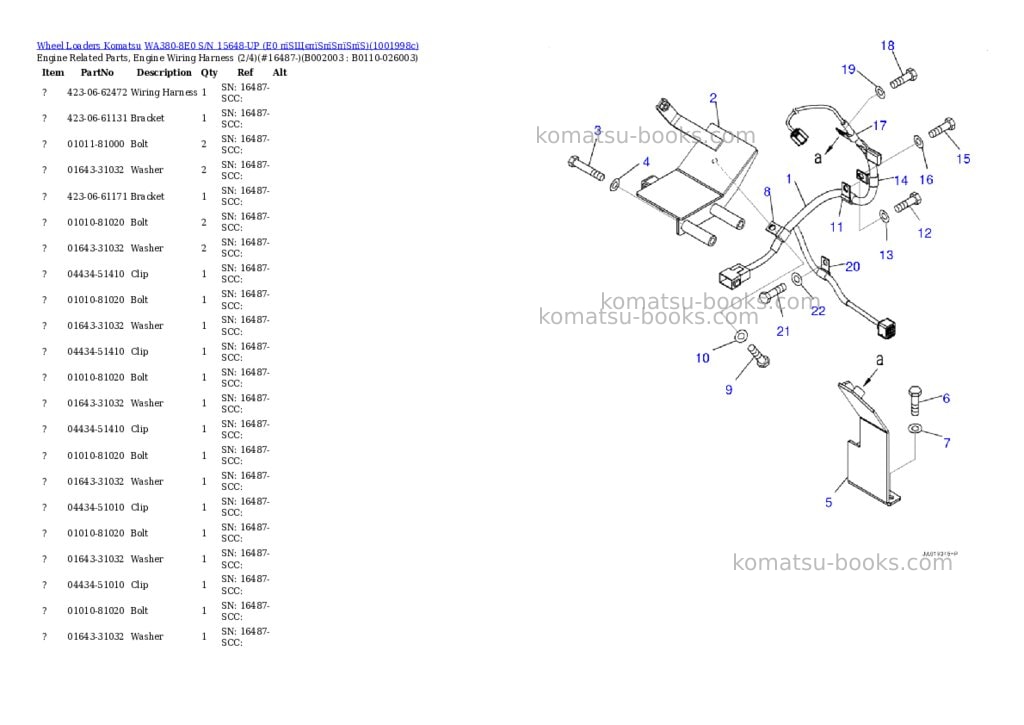Click callout number 16 in the diagram
Viewport: 1024px width, 725px height.
click(x=926, y=180)
